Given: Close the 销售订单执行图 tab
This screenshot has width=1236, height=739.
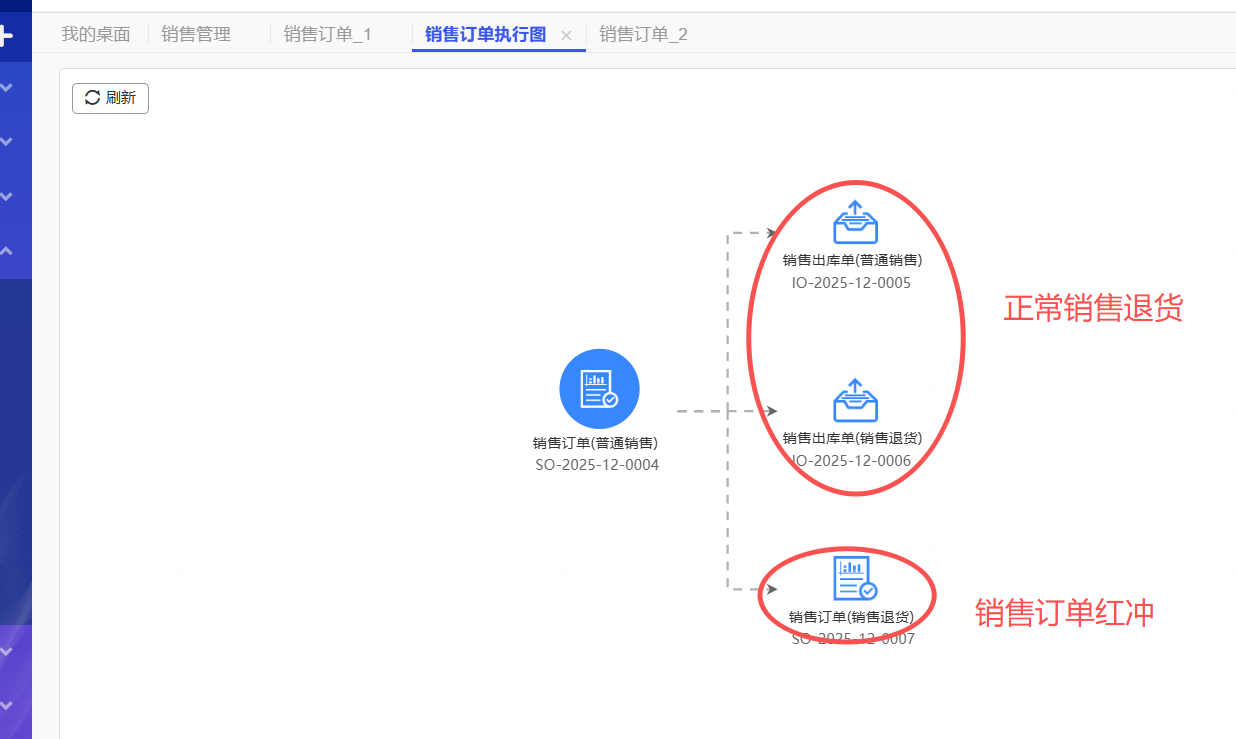Looking at the screenshot, I should [566, 35].
